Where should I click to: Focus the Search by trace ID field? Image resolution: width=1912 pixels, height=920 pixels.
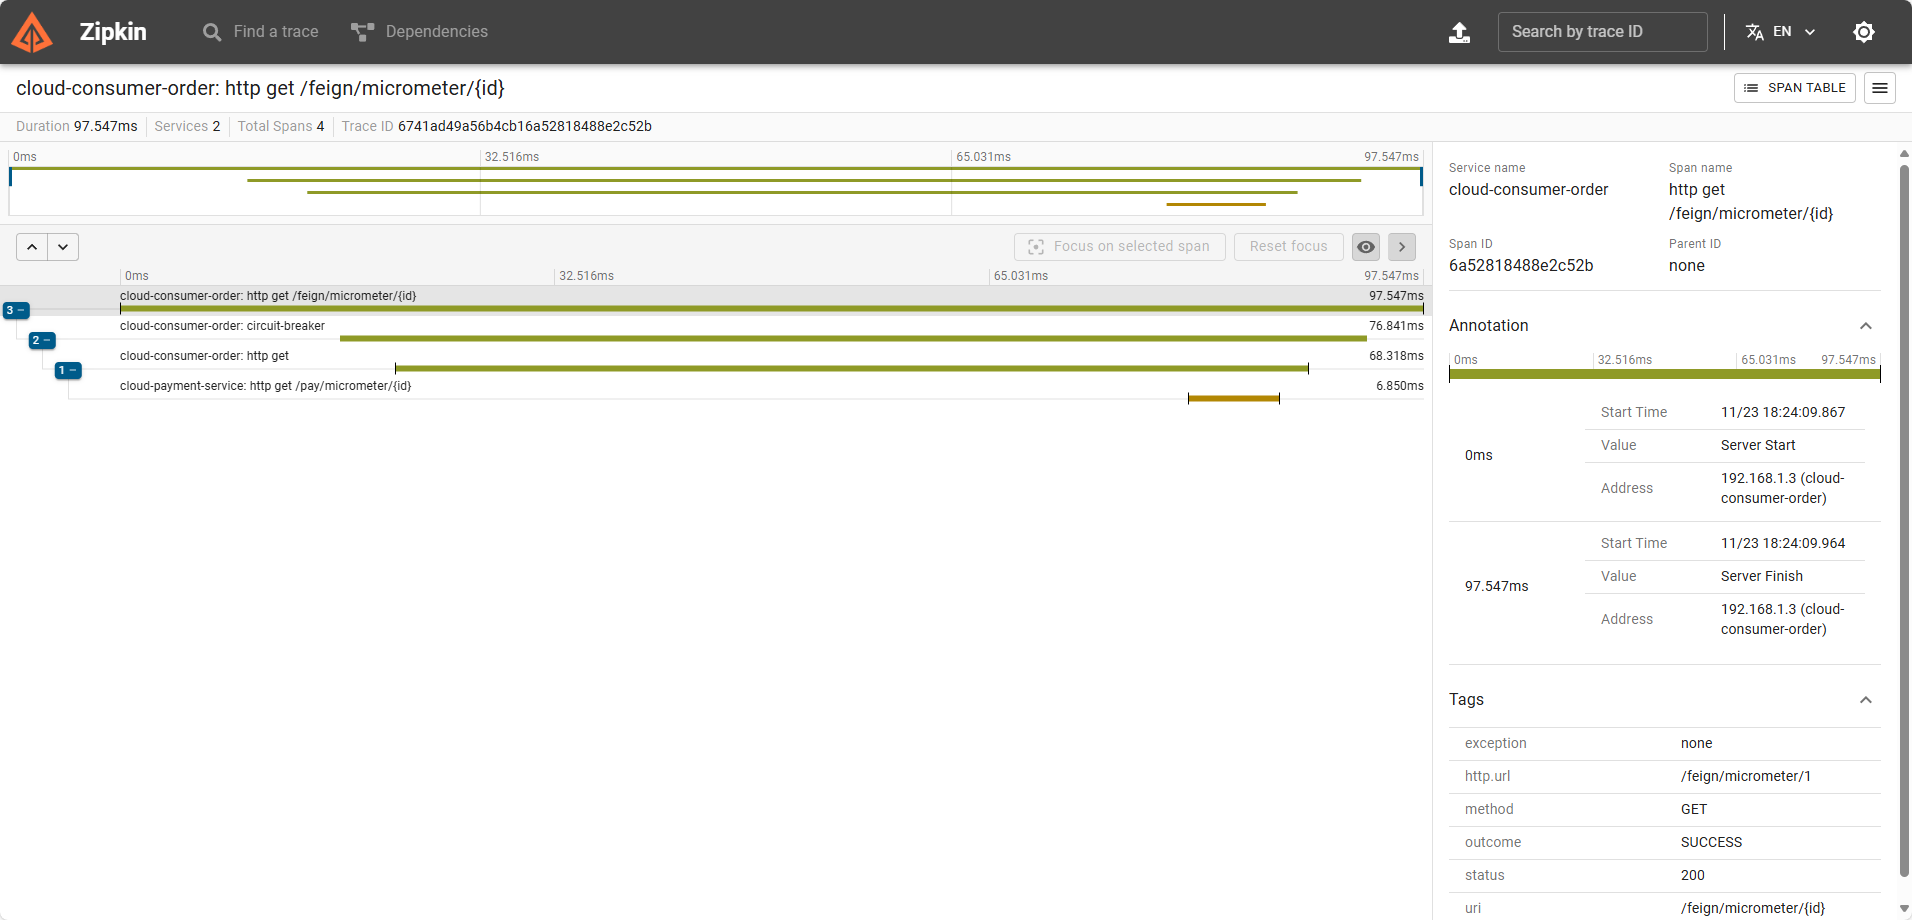[x=1602, y=32]
